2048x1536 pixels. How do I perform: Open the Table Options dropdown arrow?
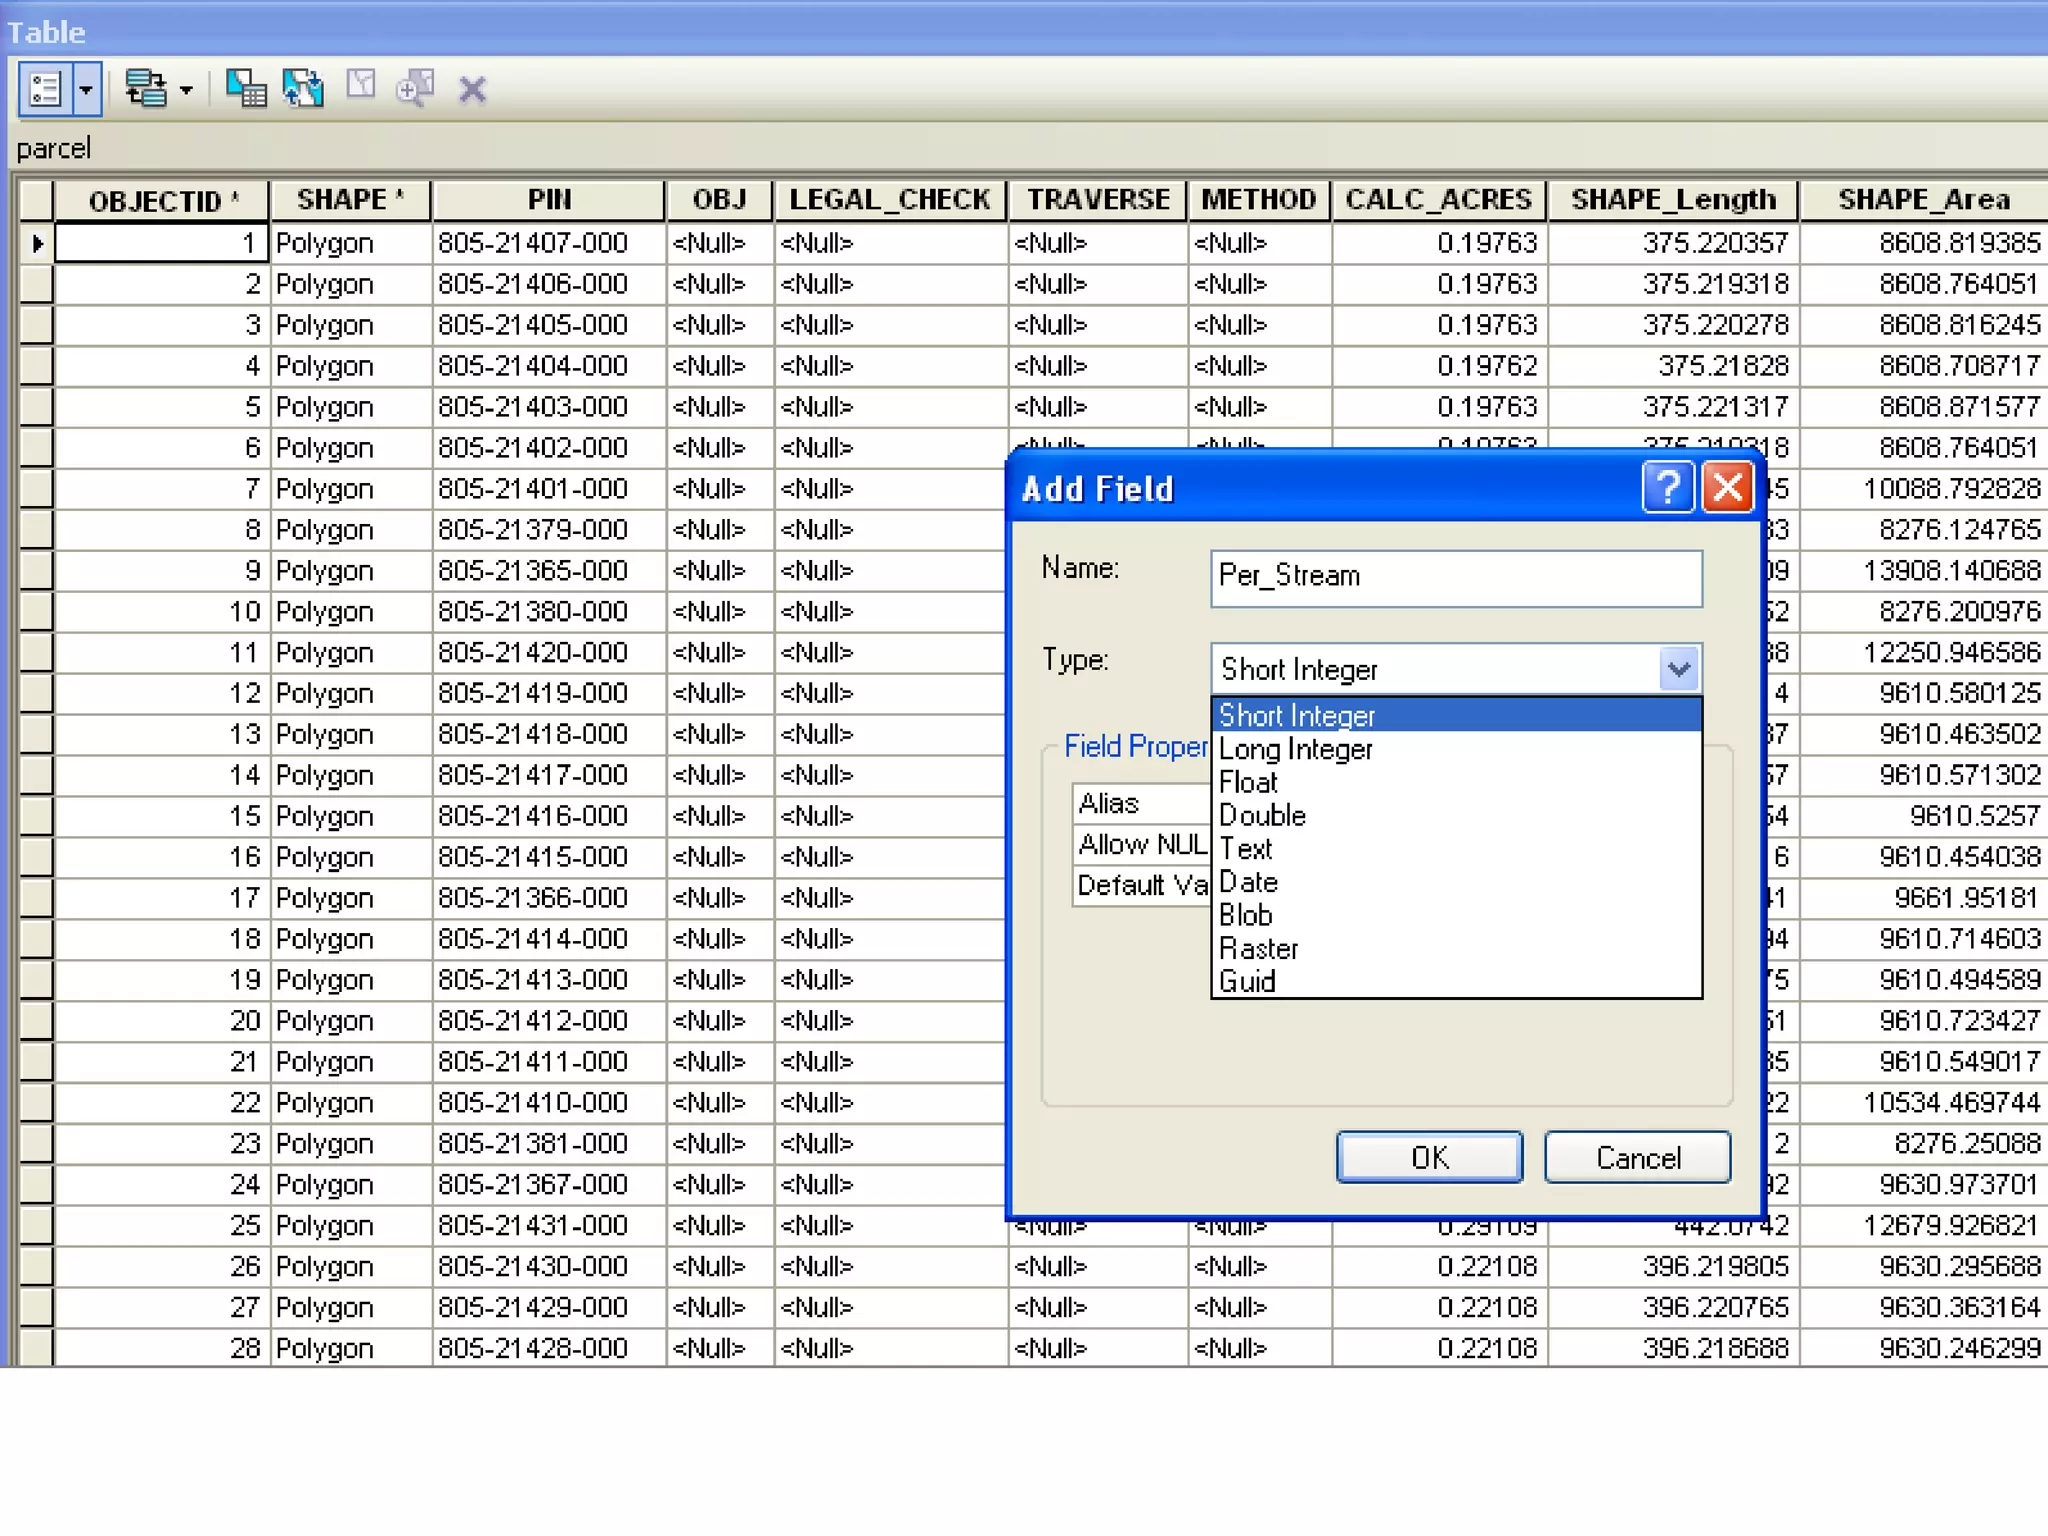[x=87, y=89]
